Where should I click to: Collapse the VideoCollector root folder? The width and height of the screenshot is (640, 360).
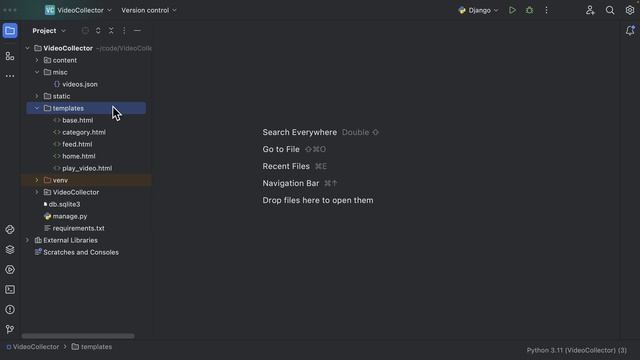point(27,48)
